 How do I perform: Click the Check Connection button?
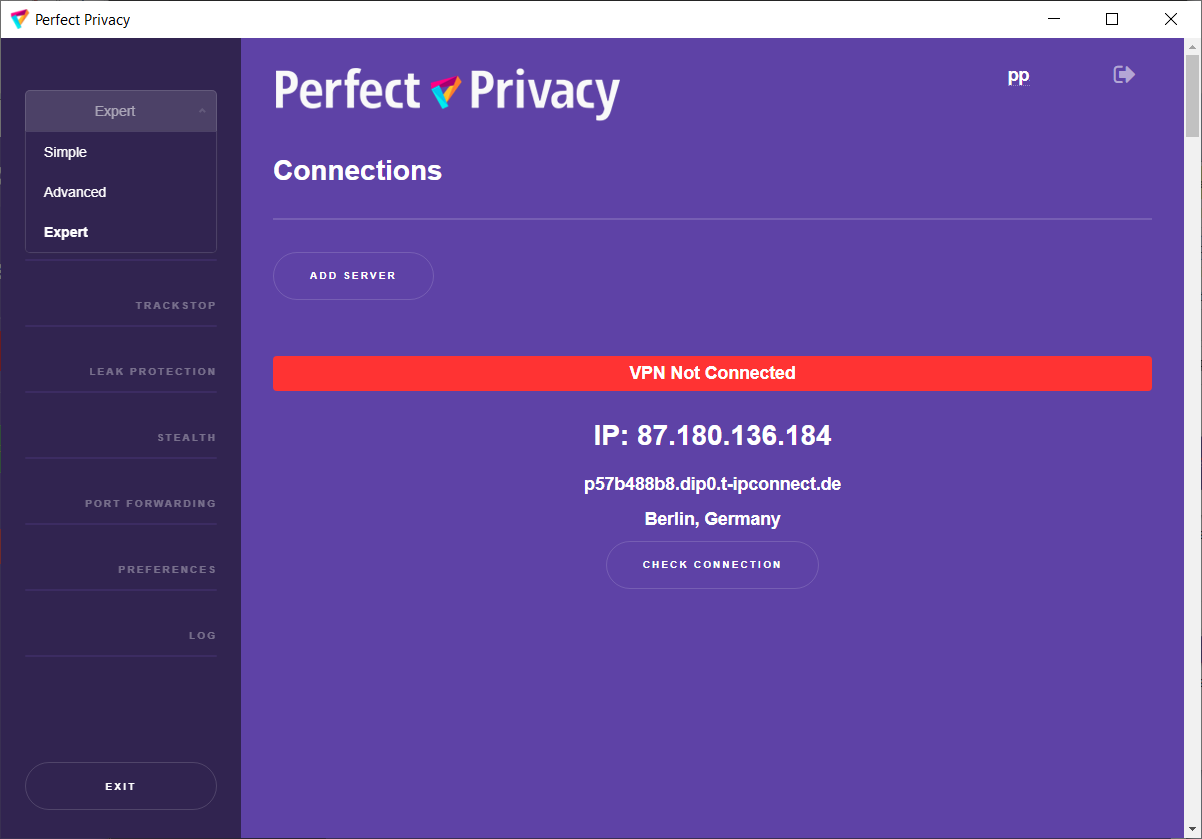click(x=712, y=565)
